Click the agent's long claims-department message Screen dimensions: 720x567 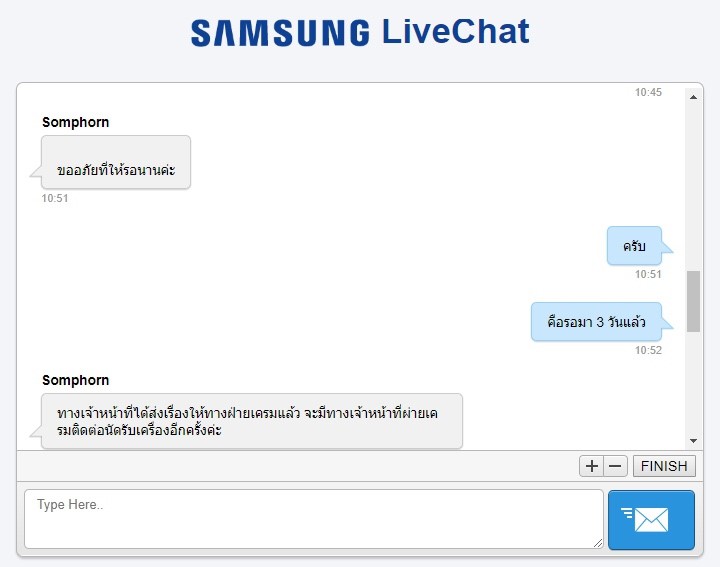click(x=252, y=421)
